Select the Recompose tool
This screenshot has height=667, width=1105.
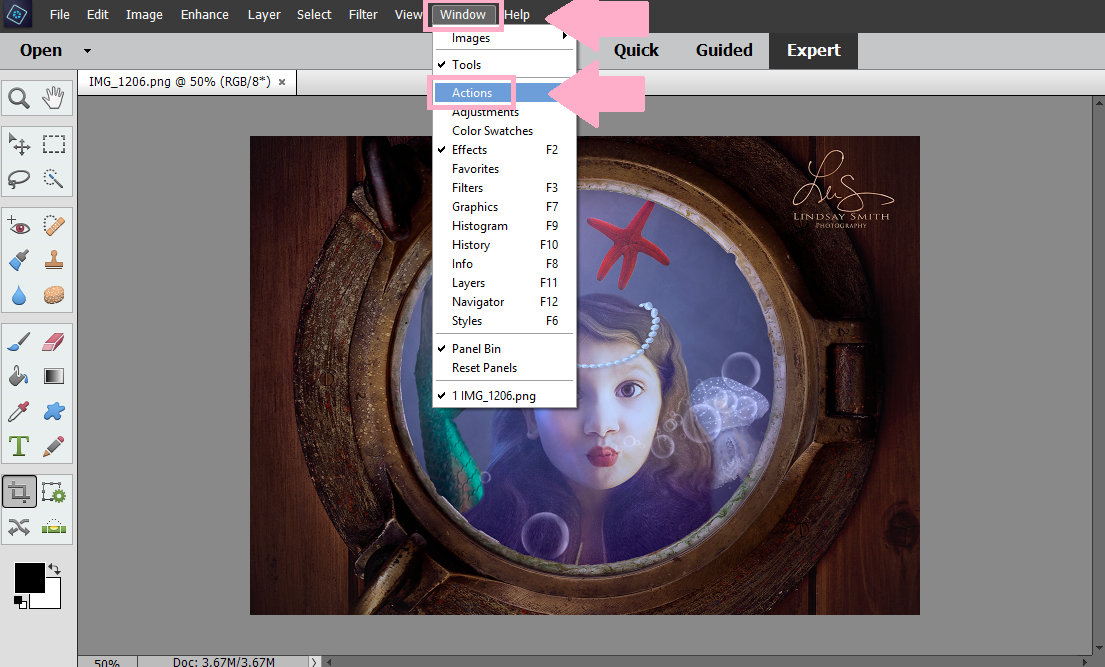(x=54, y=492)
